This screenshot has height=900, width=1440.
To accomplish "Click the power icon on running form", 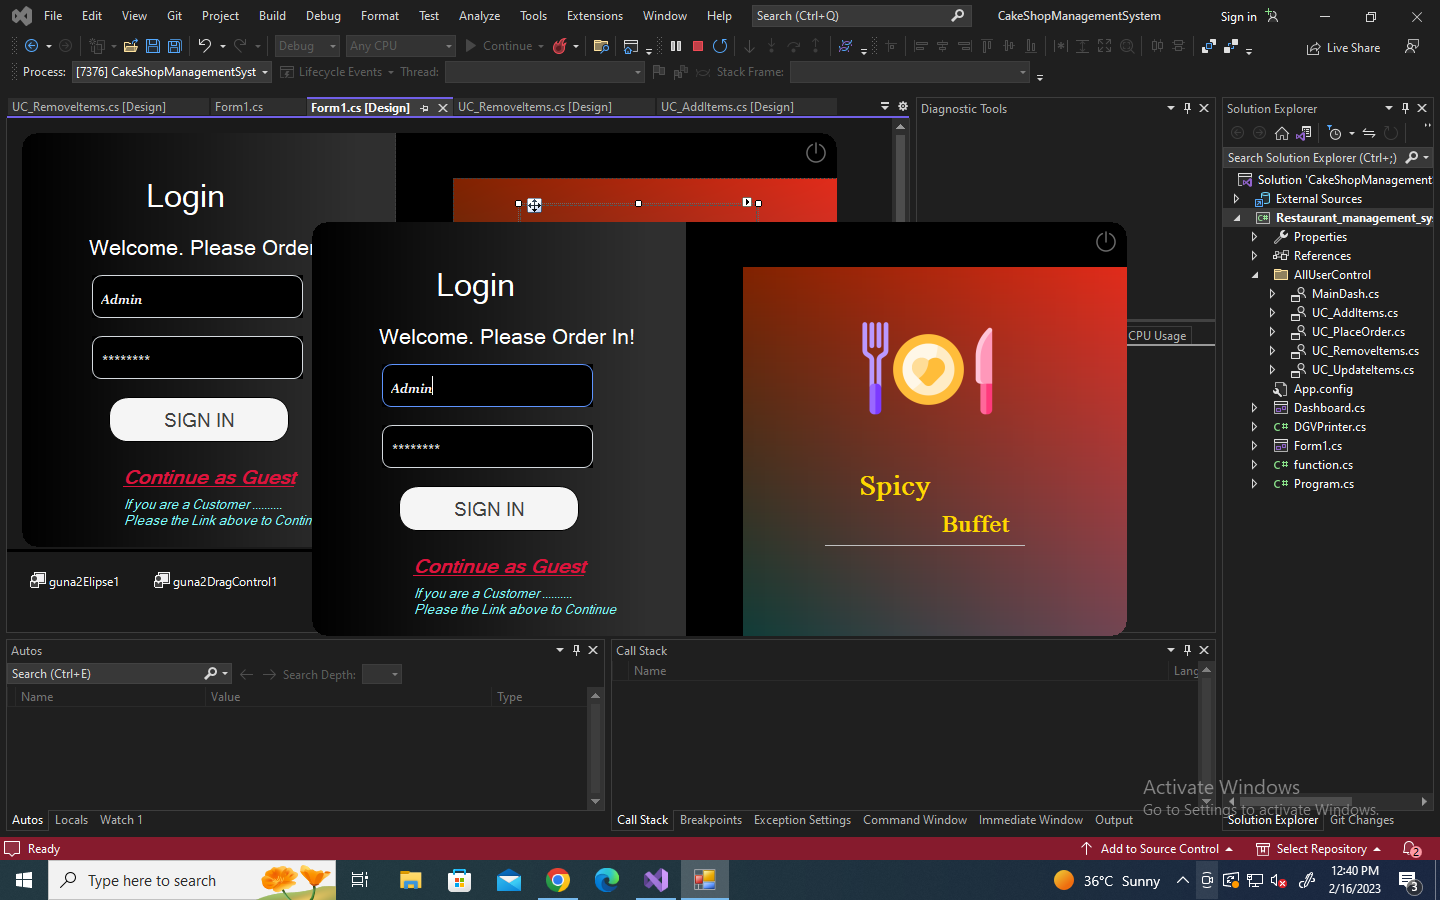I will coord(1105,241).
